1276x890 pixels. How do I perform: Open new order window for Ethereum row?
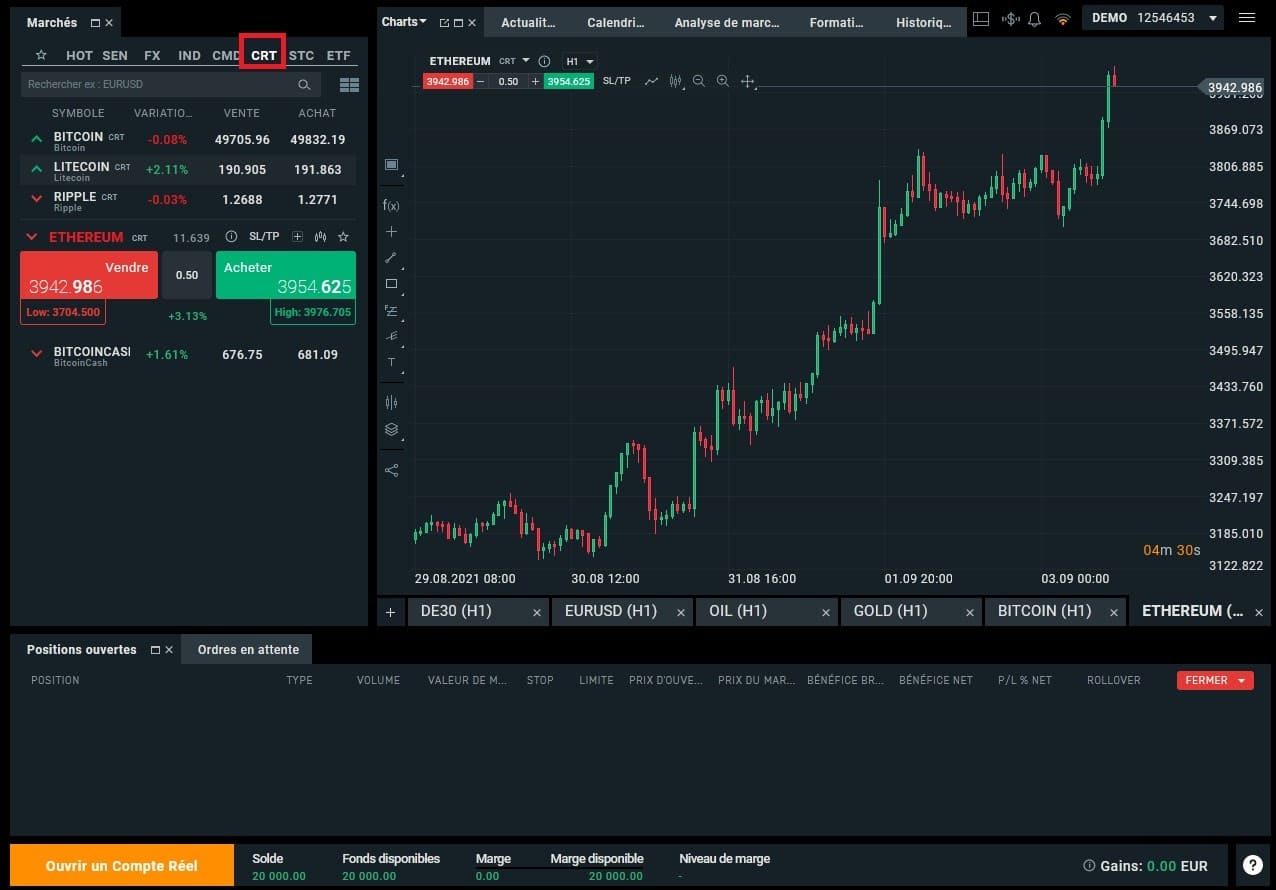[297, 237]
